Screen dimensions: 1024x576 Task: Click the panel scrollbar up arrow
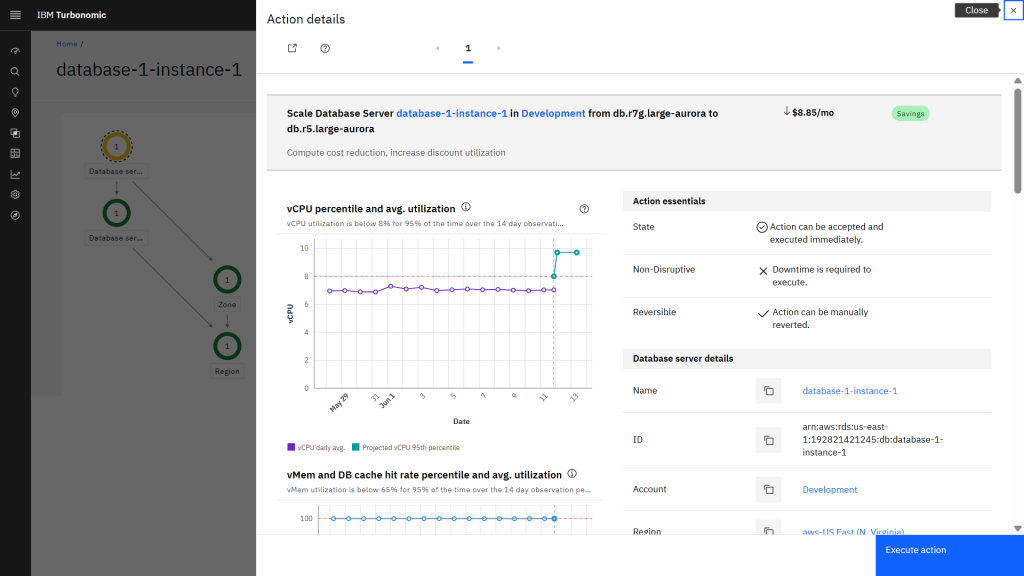(x=1017, y=81)
